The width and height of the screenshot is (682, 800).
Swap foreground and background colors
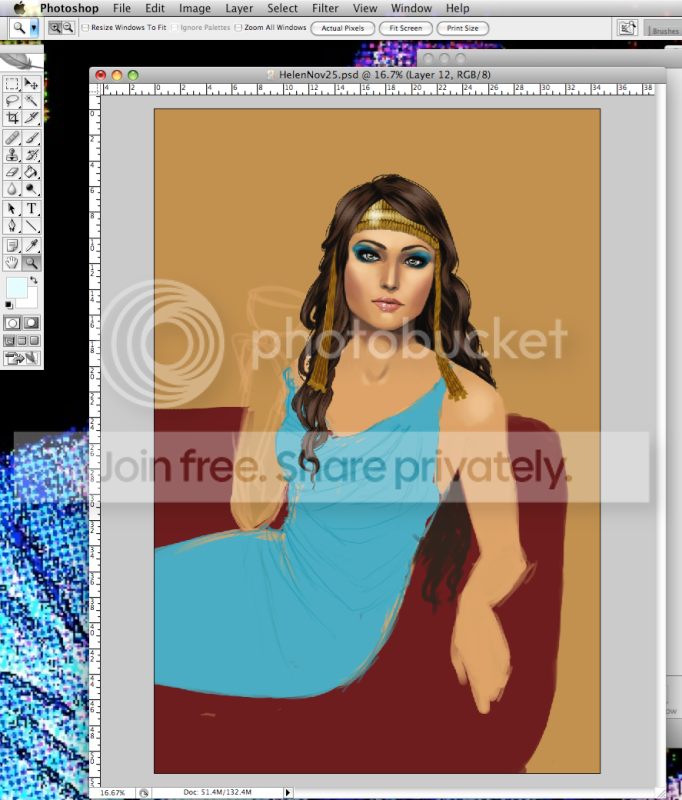[34, 280]
